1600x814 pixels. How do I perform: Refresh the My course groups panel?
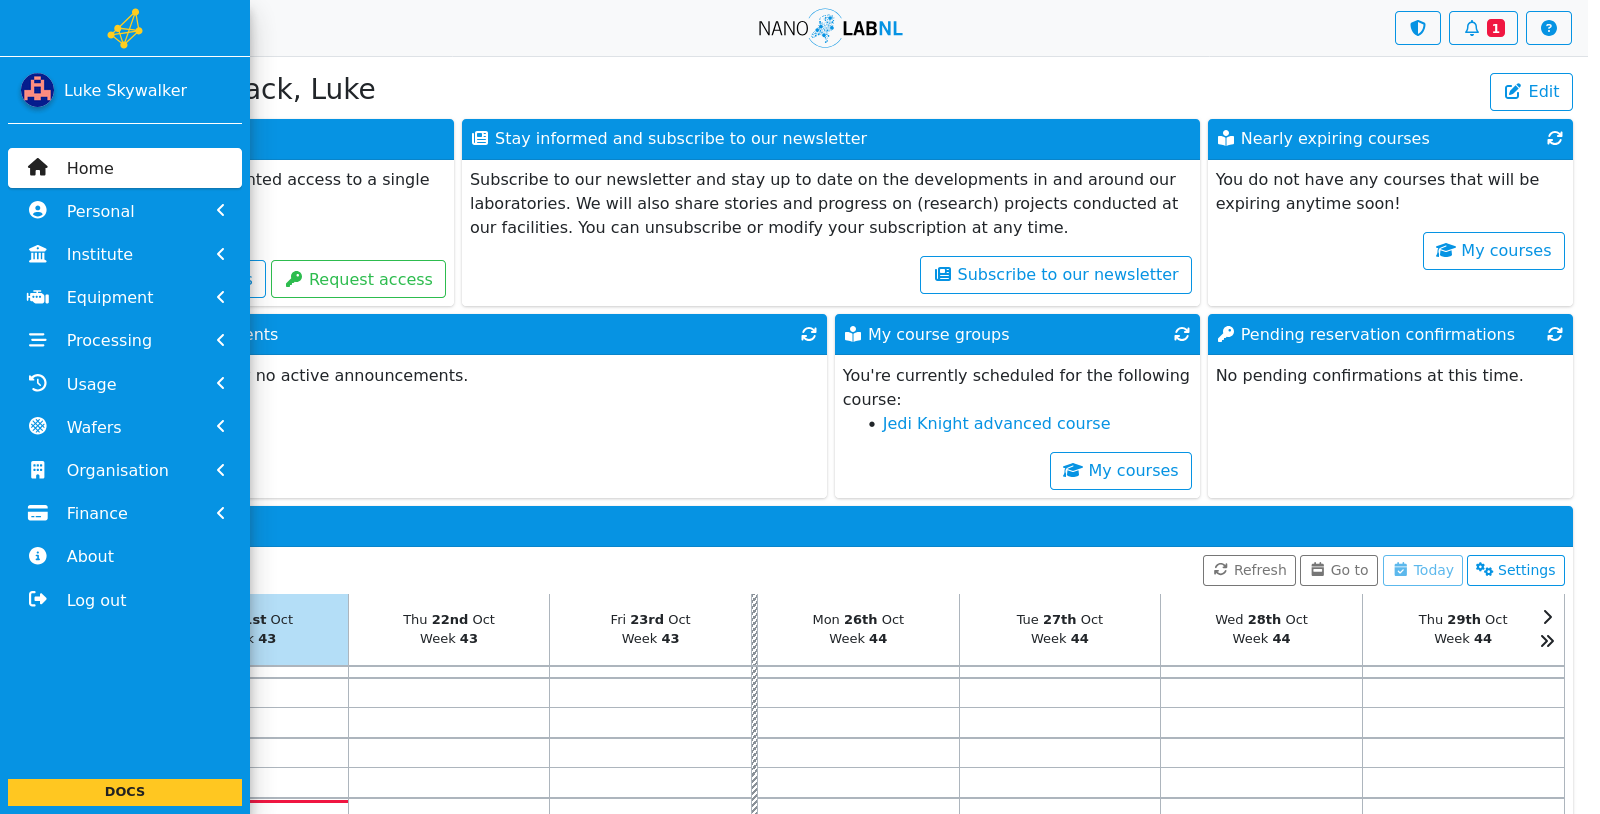tap(1181, 335)
